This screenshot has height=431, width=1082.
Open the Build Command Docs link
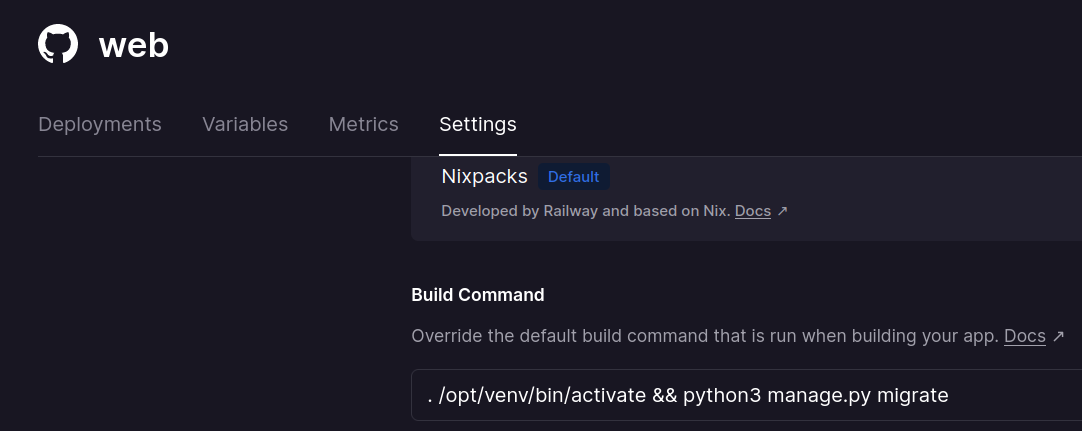click(1025, 337)
